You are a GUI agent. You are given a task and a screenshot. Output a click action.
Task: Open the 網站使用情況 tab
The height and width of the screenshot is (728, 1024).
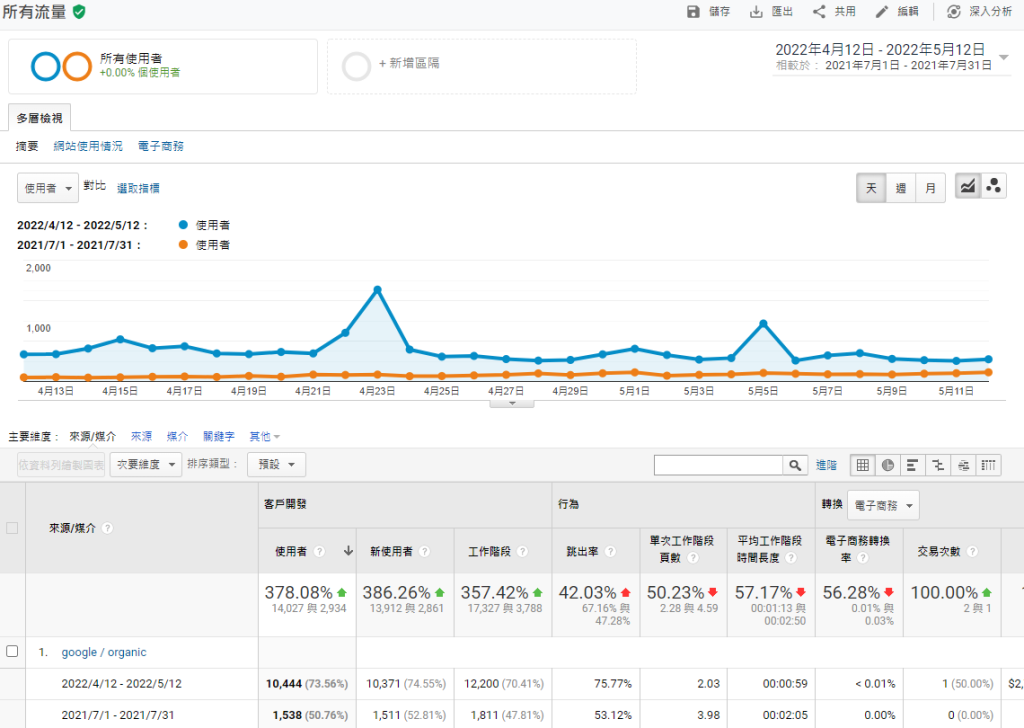88,146
